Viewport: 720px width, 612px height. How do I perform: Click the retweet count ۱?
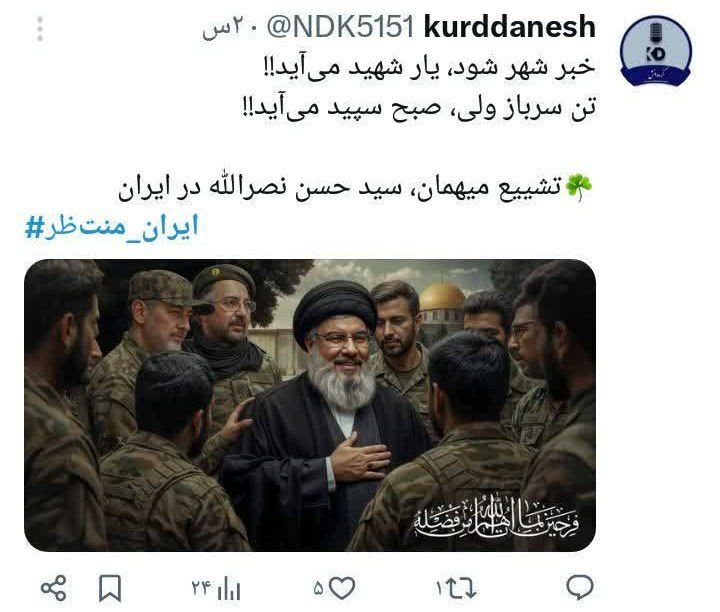[439, 589]
